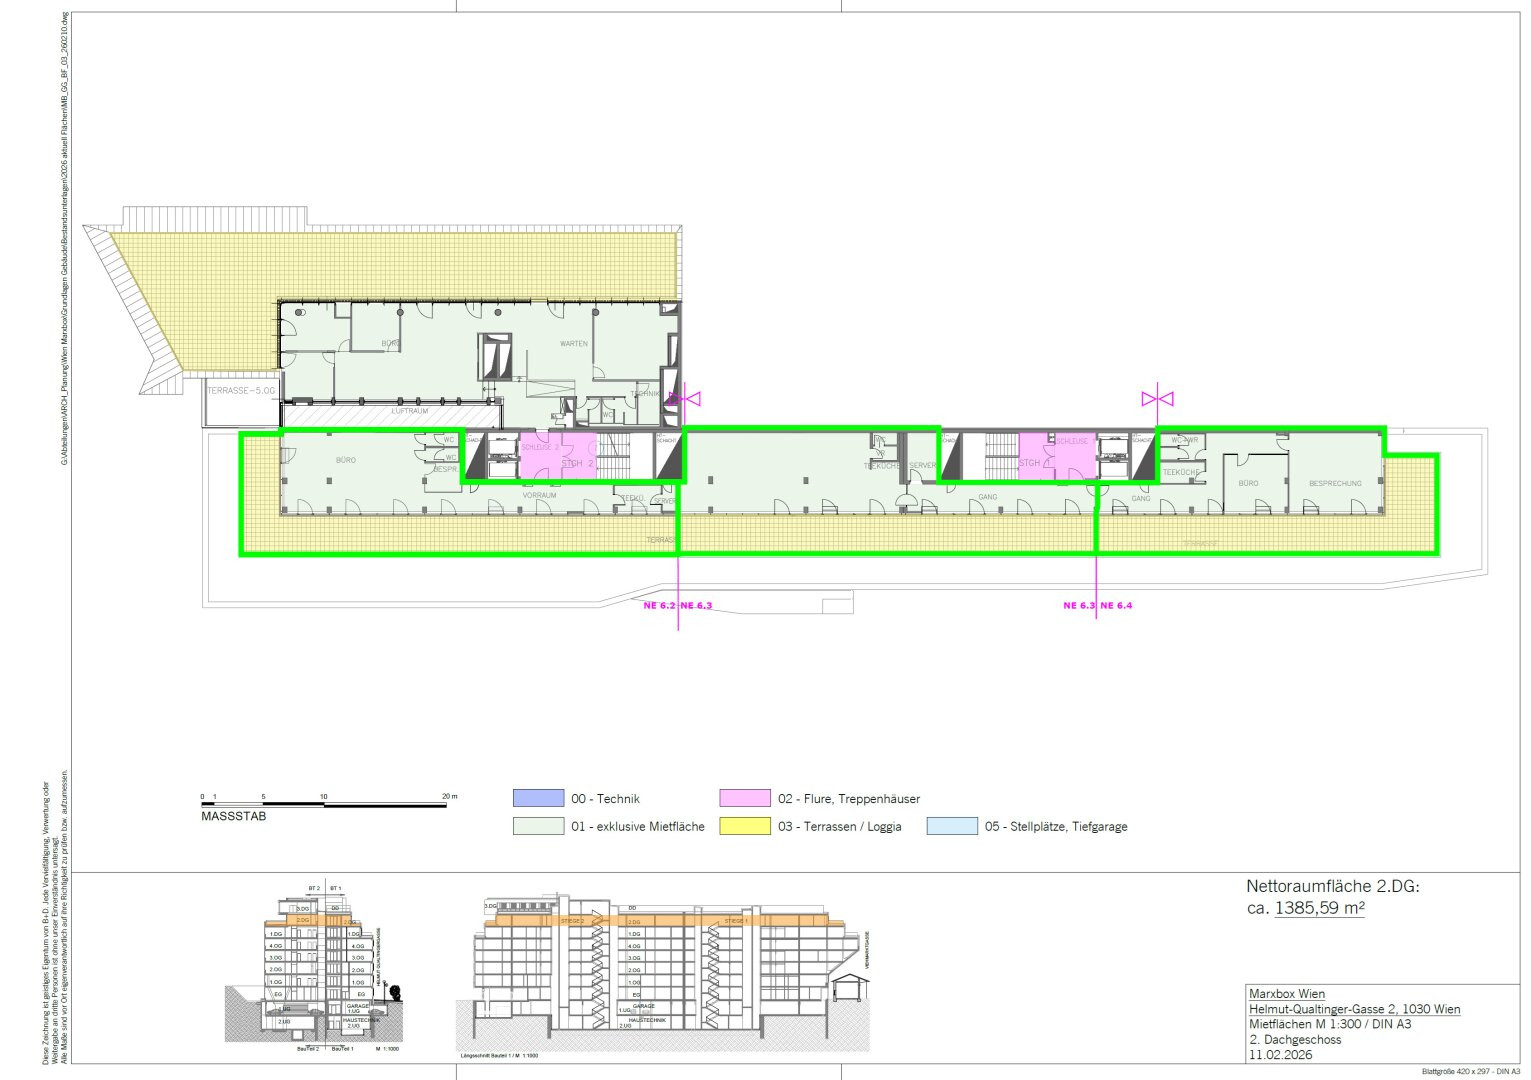The width and height of the screenshot is (1531, 1080).
Task: Click the 'NE 6.2' unit label
Action: coord(659,605)
